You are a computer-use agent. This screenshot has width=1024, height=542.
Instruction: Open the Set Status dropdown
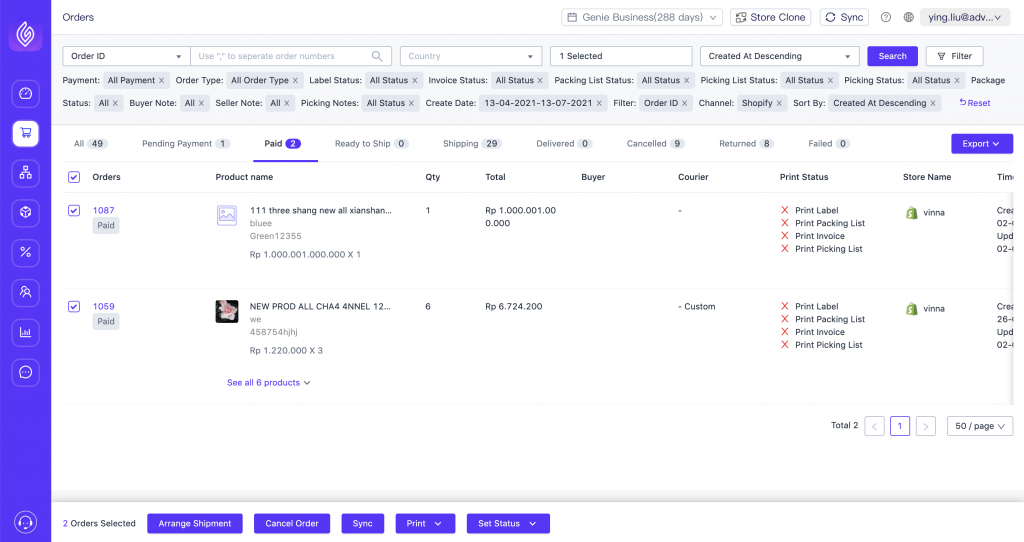tap(508, 524)
